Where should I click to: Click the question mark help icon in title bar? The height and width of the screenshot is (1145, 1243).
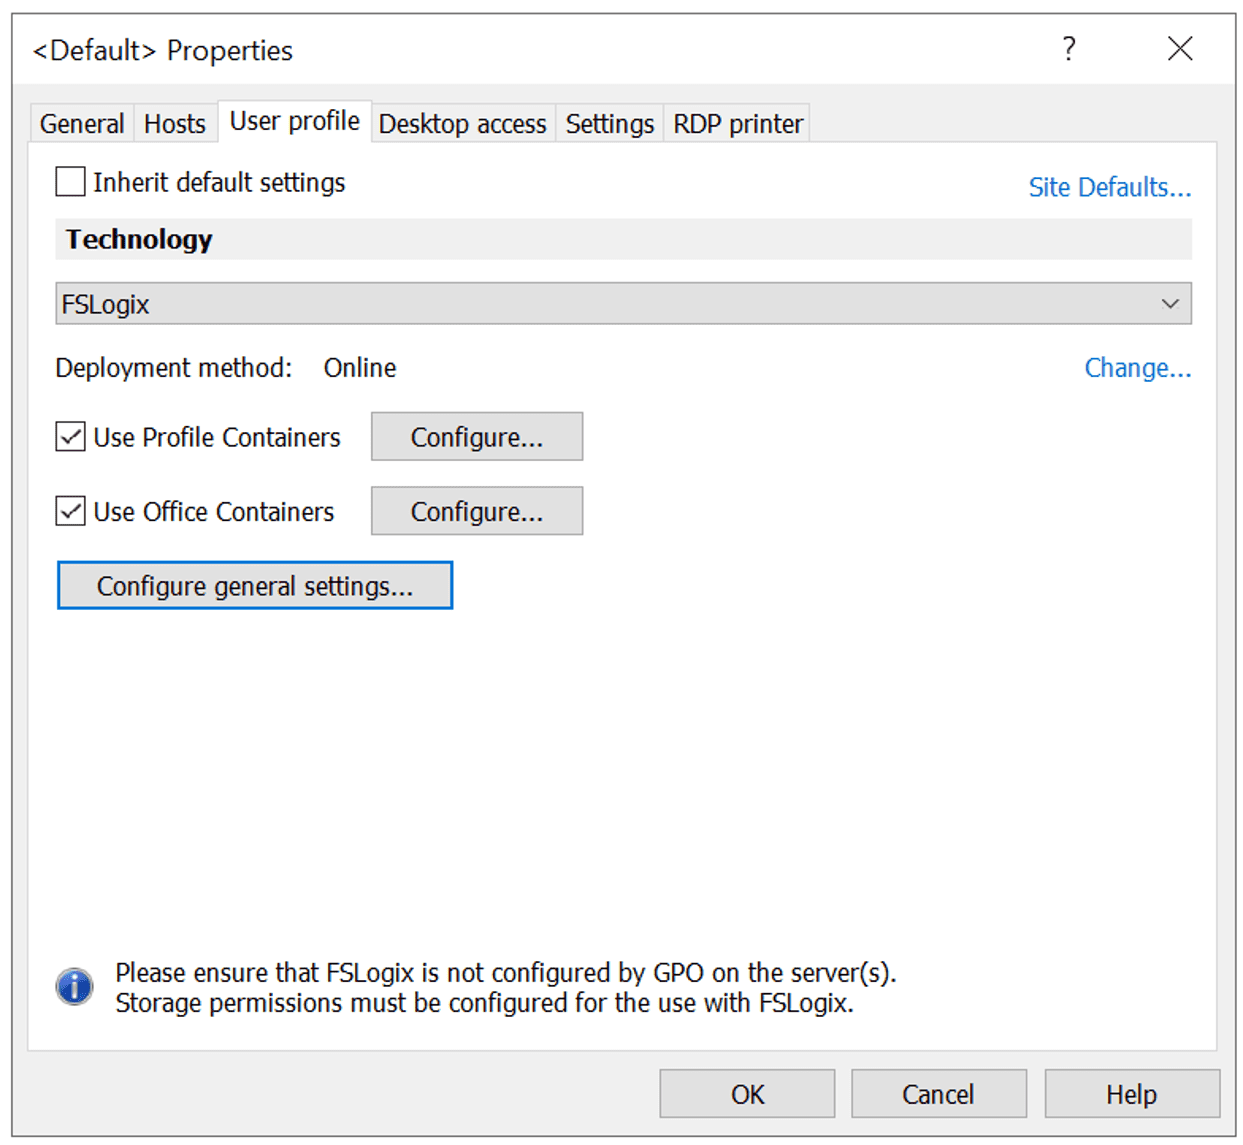pos(1068,48)
